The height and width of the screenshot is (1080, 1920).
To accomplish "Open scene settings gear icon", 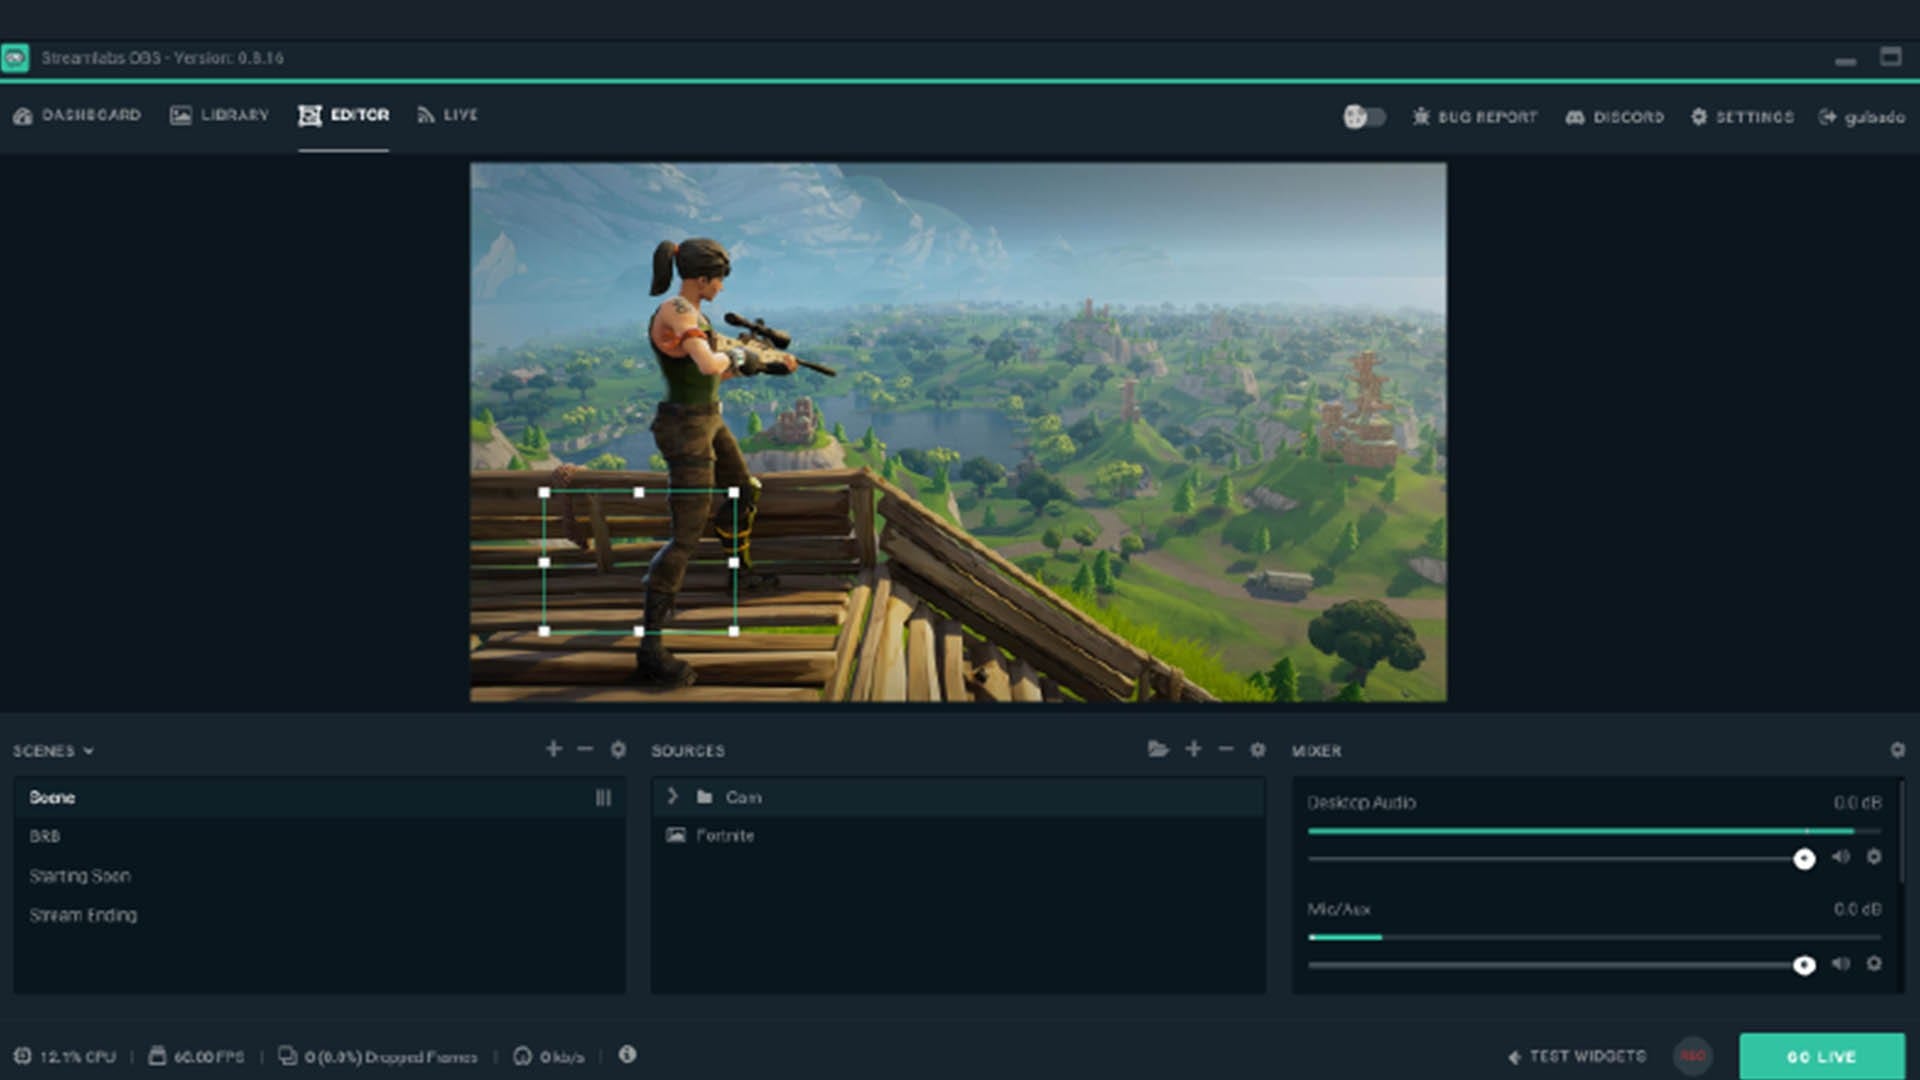I will 618,749.
